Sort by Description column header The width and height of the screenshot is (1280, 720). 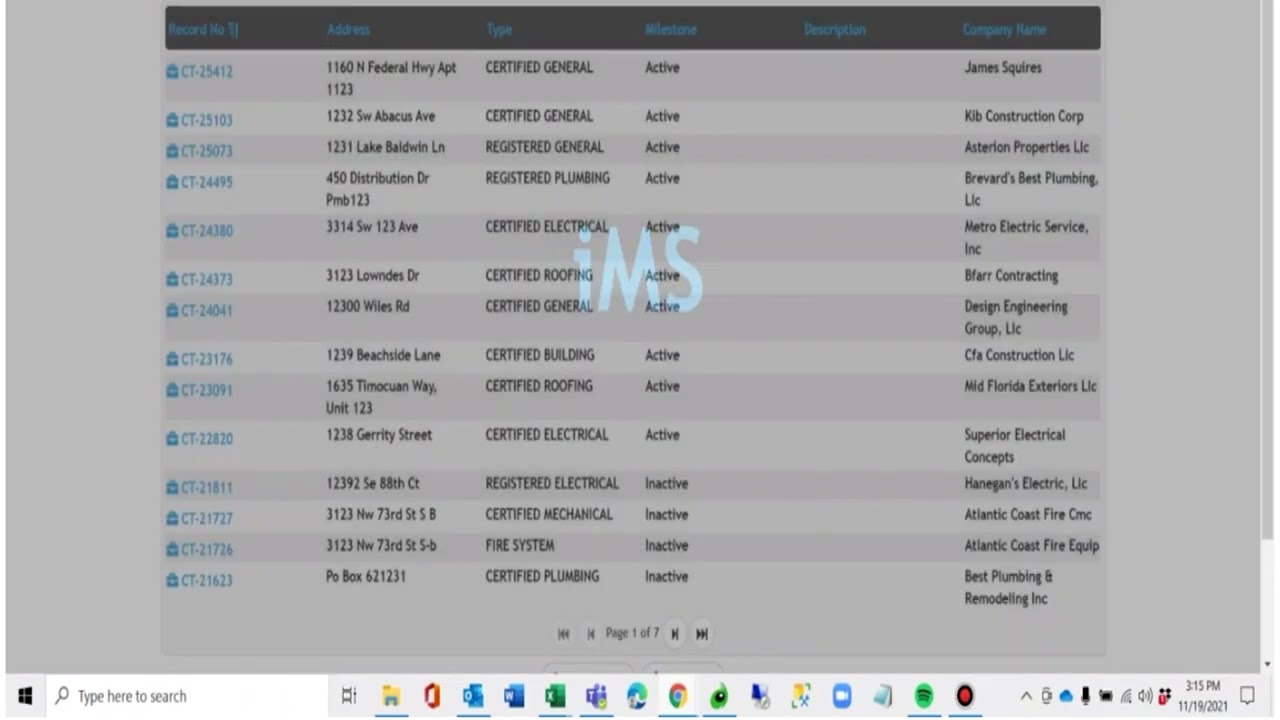coord(835,30)
